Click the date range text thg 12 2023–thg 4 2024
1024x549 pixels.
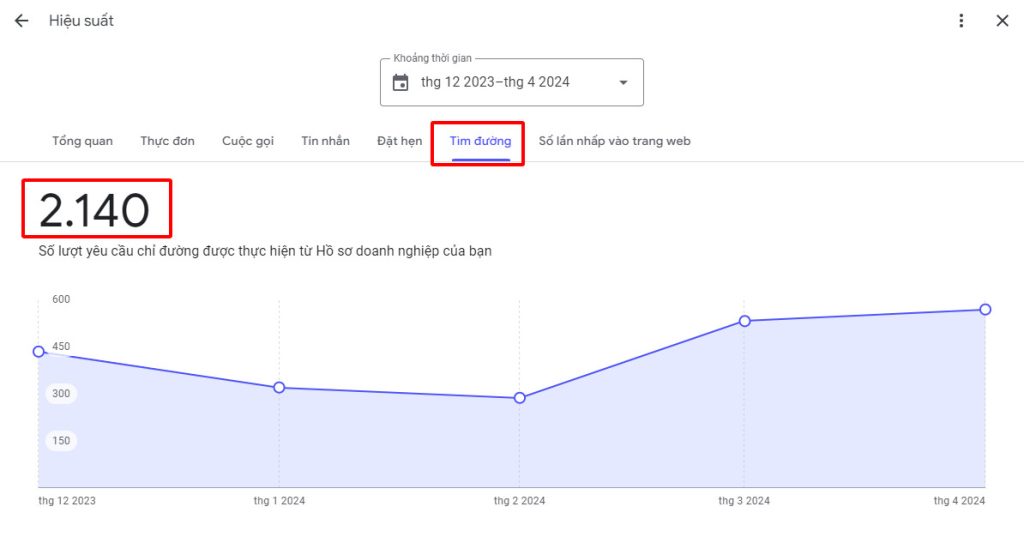[x=495, y=83]
